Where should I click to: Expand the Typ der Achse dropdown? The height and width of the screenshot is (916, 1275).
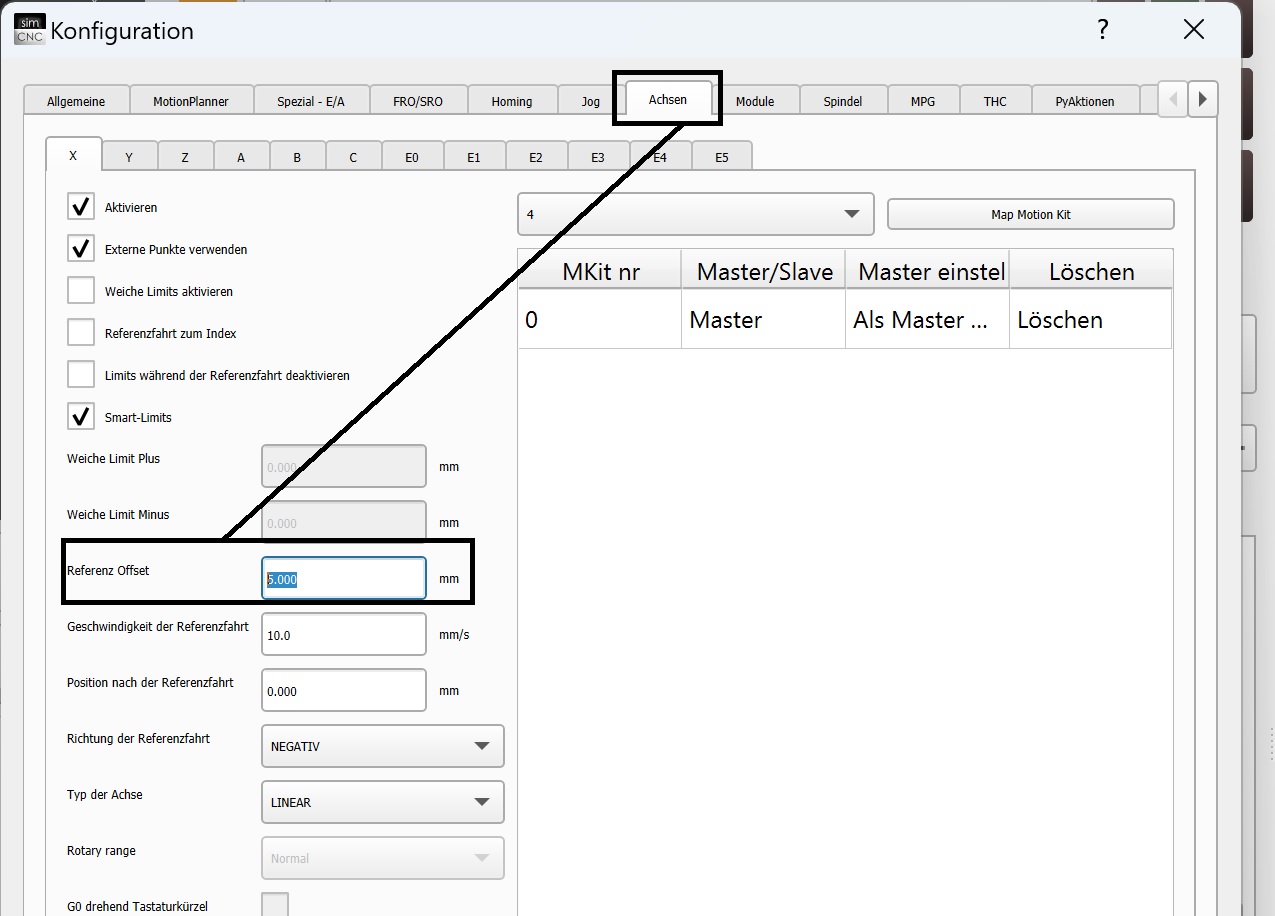tap(382, 802)
